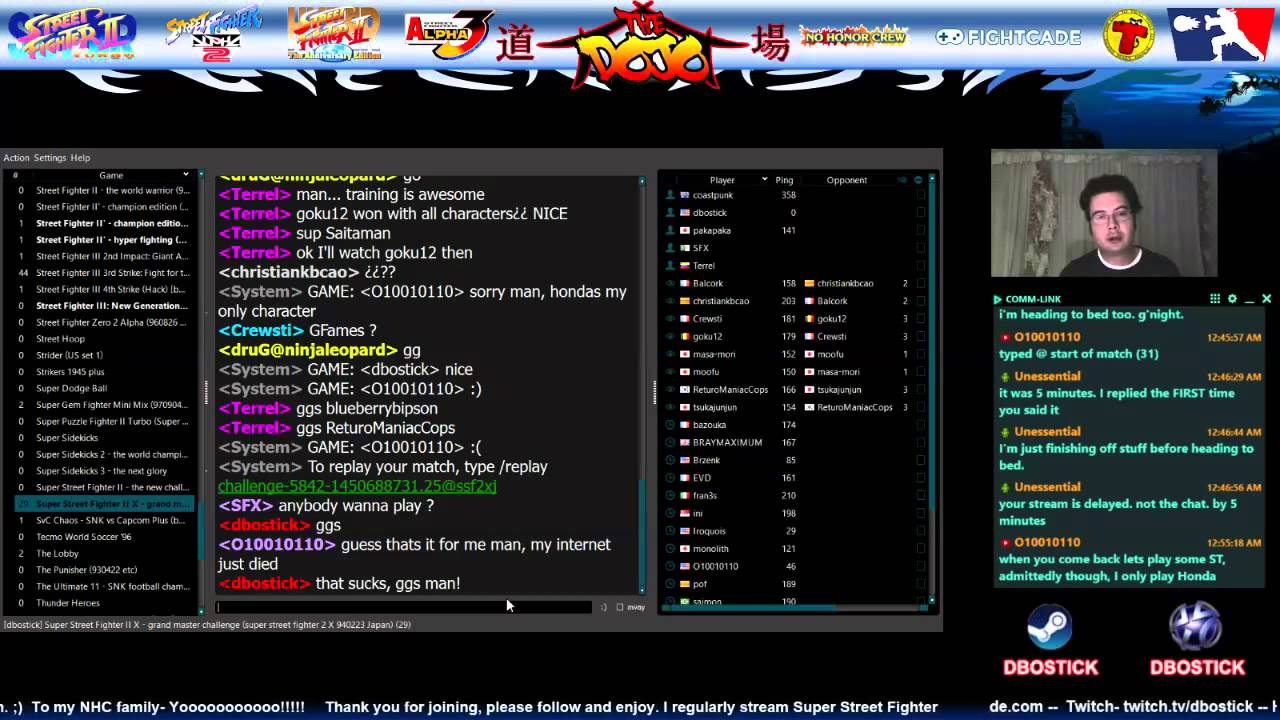Click the away clock icon next to bazouka
This screenshot has width=1280, height=720.
[x=670, y=425]
